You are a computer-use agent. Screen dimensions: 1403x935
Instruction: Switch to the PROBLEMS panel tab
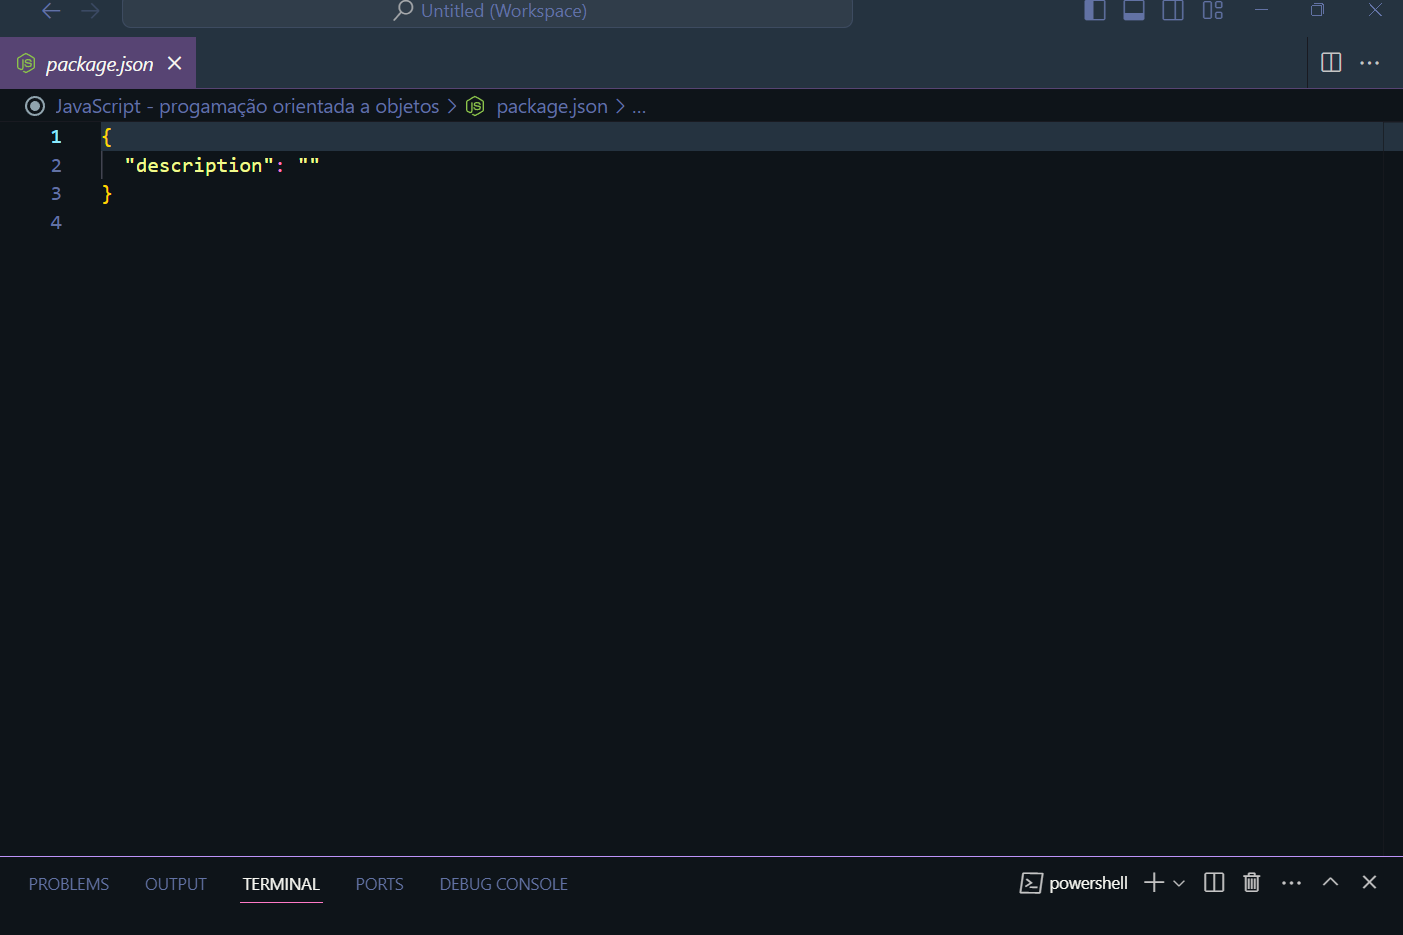(x=69, y=884)
